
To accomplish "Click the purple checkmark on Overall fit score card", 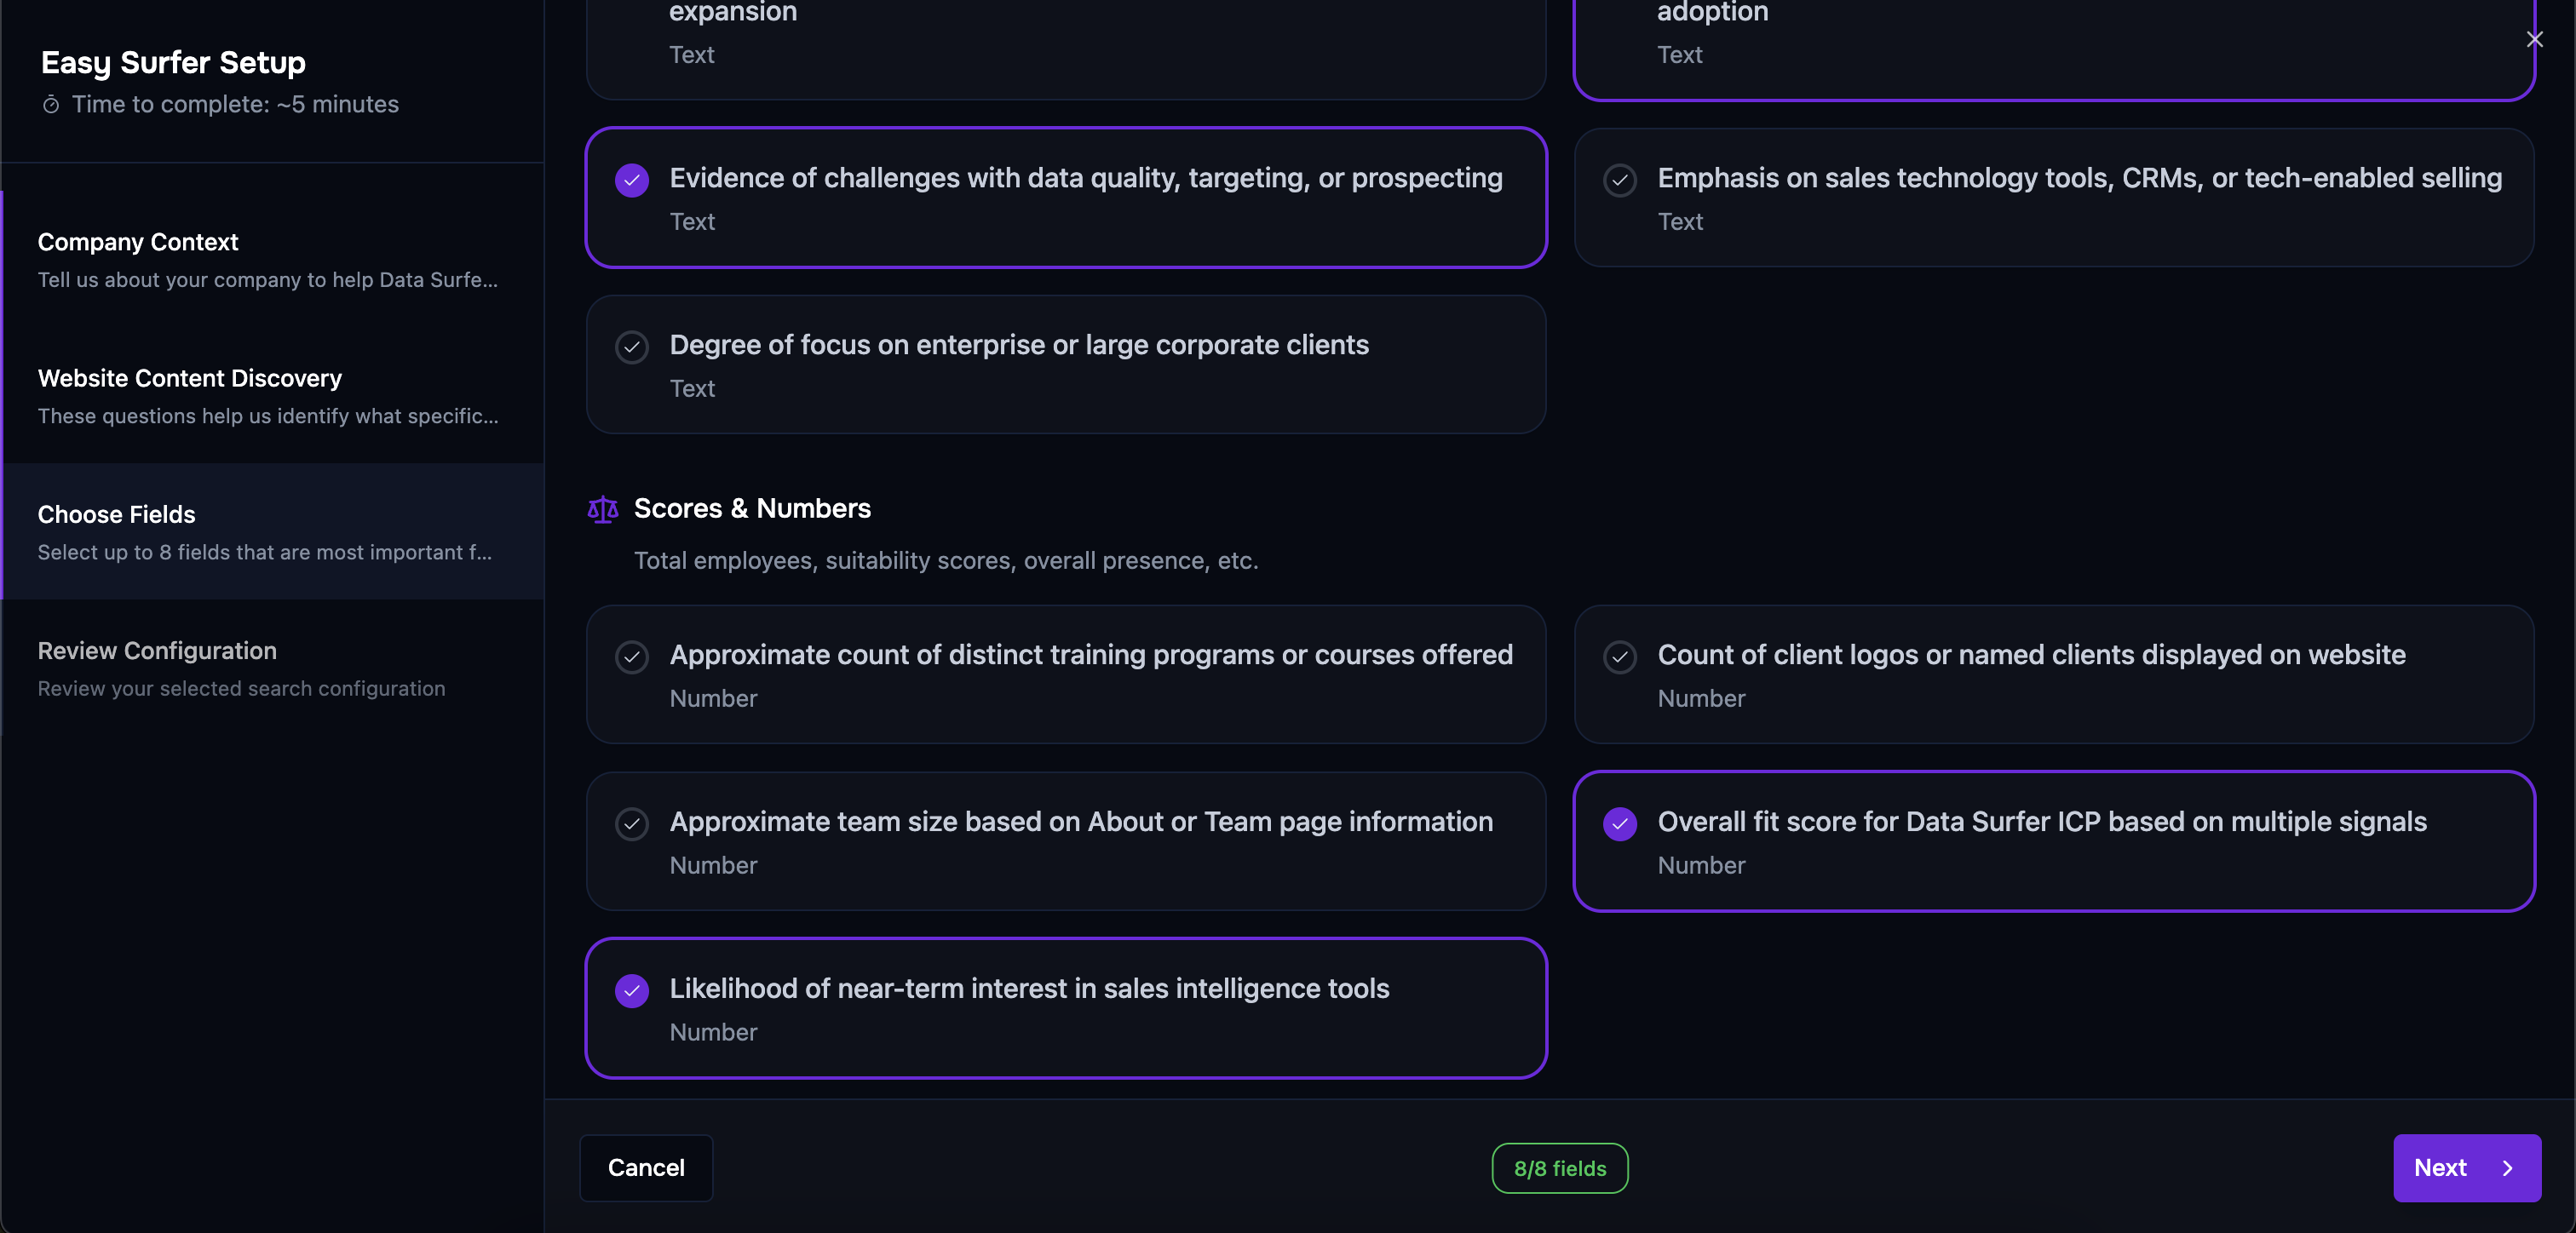I will point(1619,825).
